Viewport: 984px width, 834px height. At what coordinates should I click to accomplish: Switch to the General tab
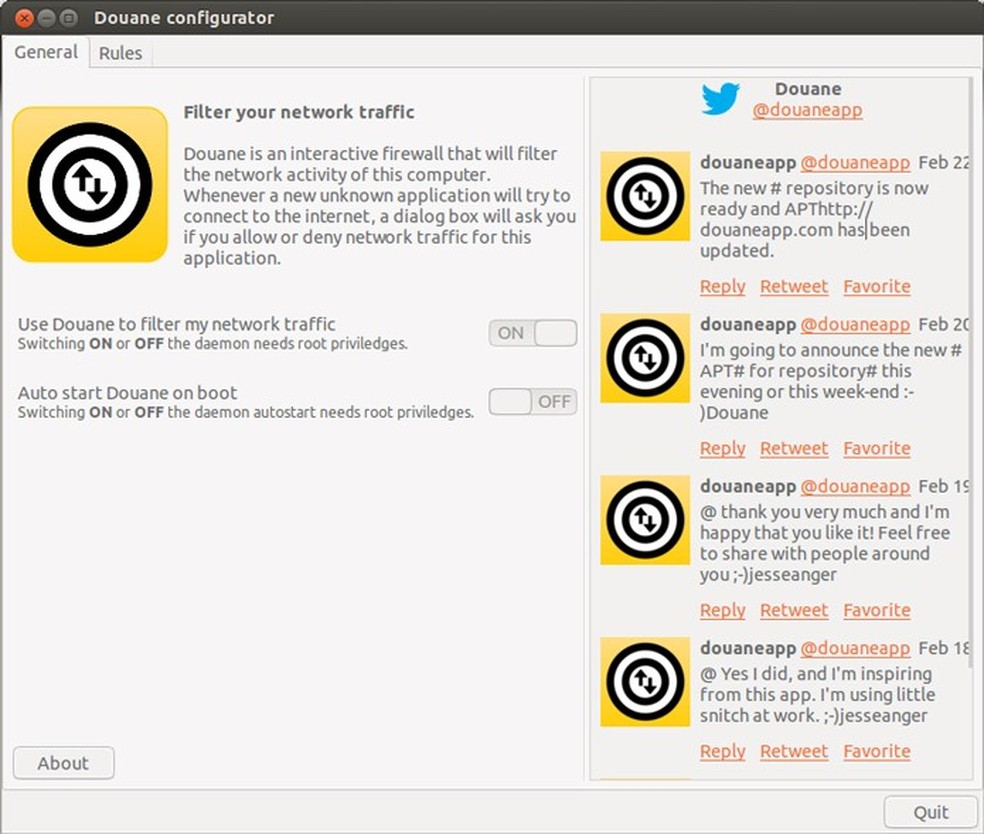[46, 52]
